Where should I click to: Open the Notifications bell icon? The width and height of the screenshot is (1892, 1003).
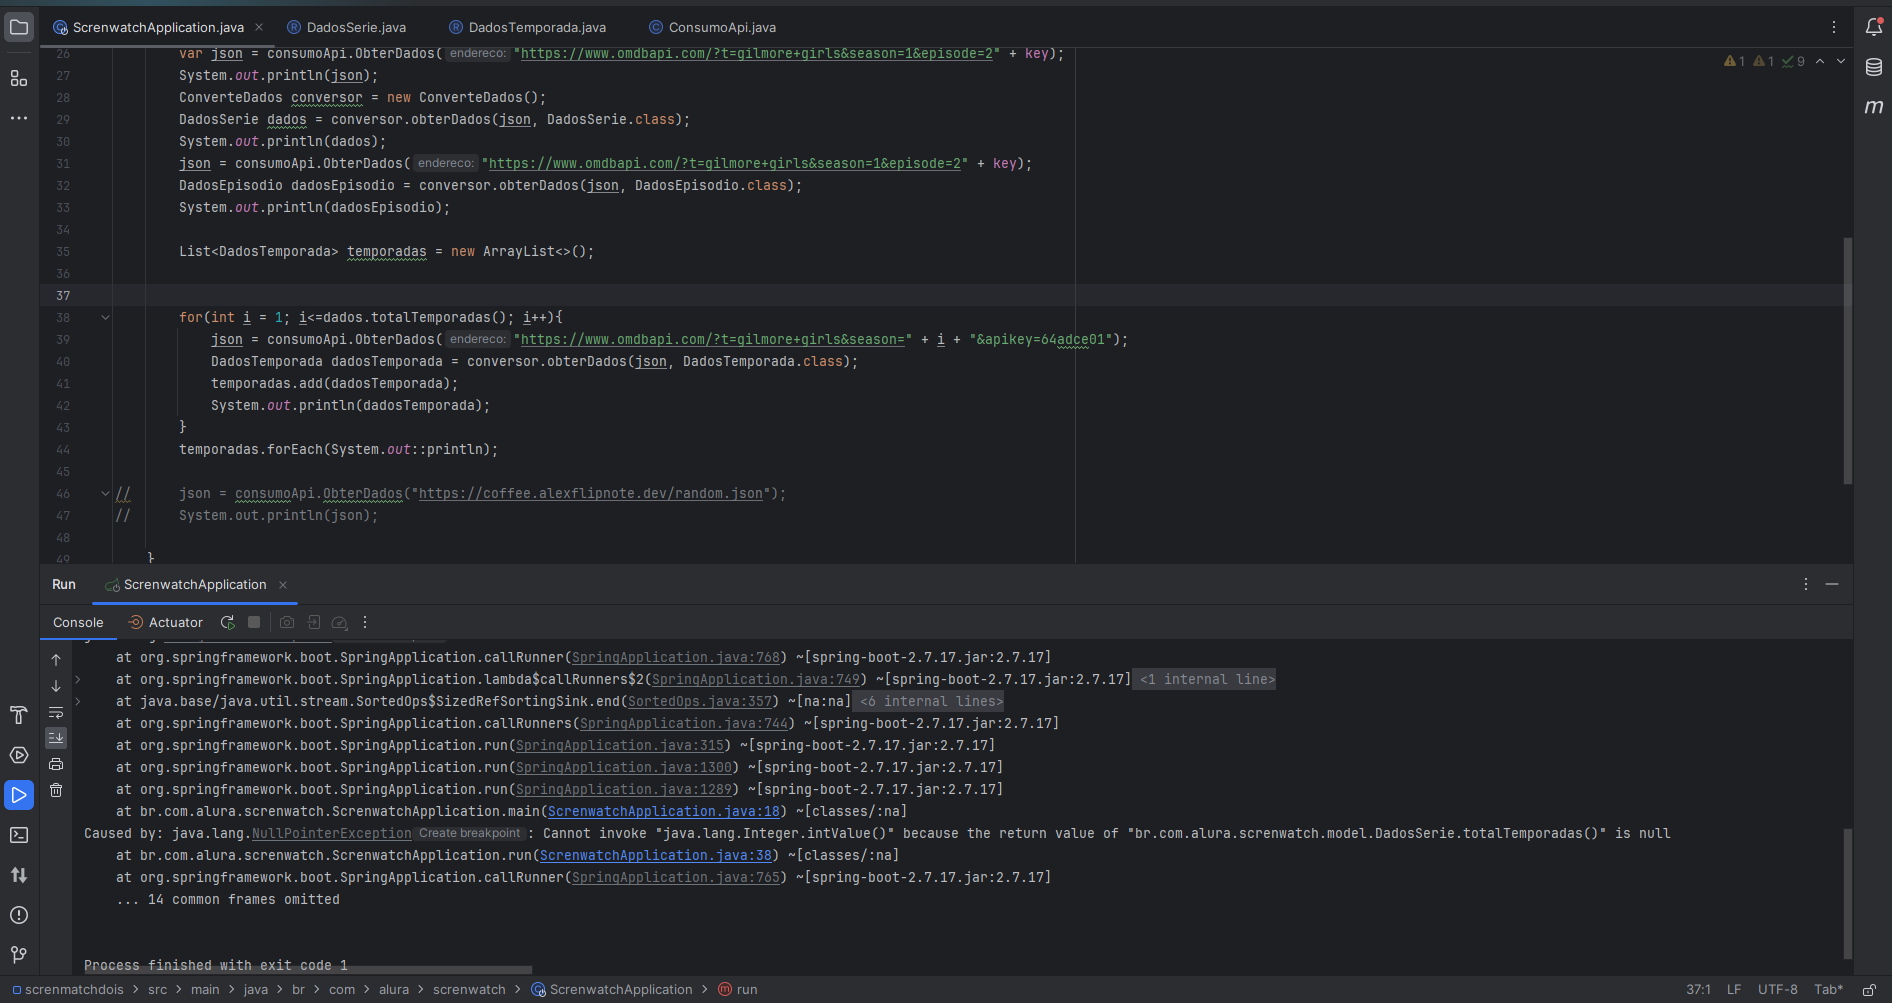[1874, 27]
